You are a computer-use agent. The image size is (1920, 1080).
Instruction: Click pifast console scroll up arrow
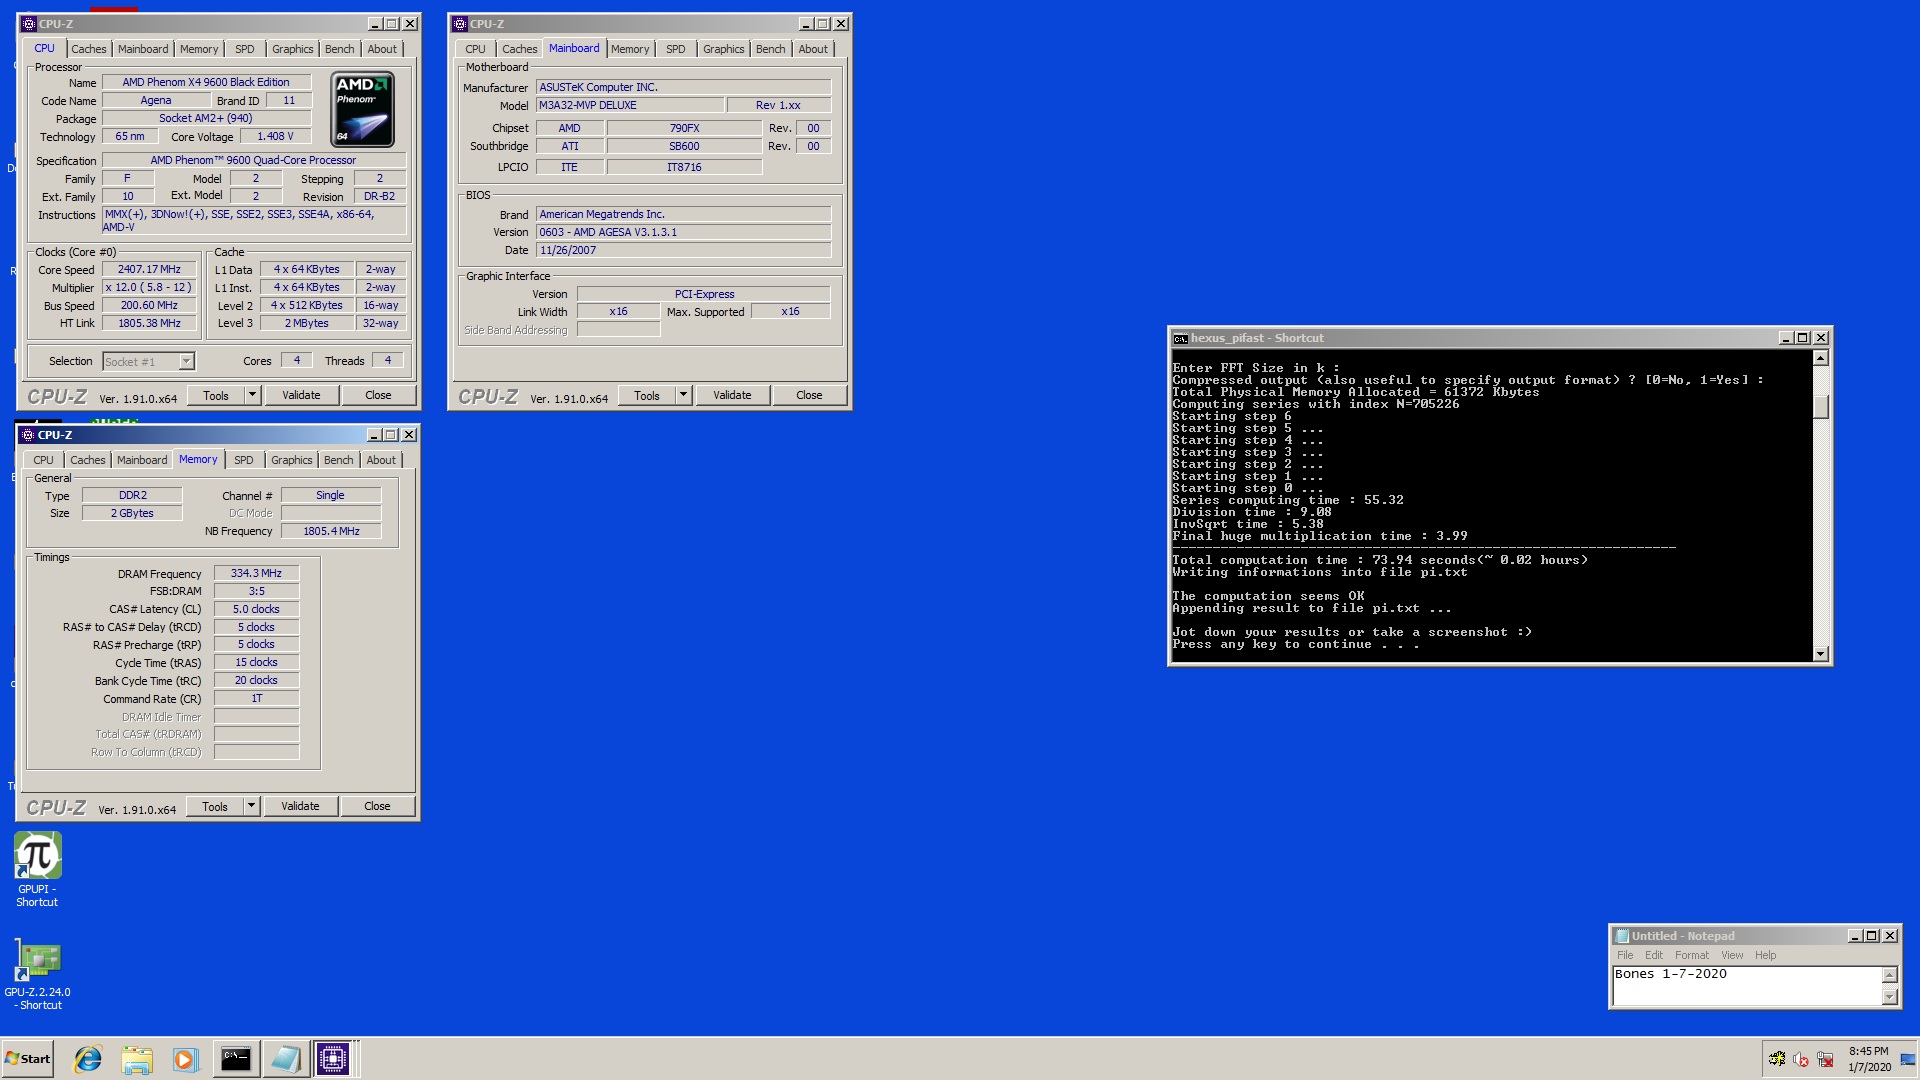click(x=1820, y=358)
